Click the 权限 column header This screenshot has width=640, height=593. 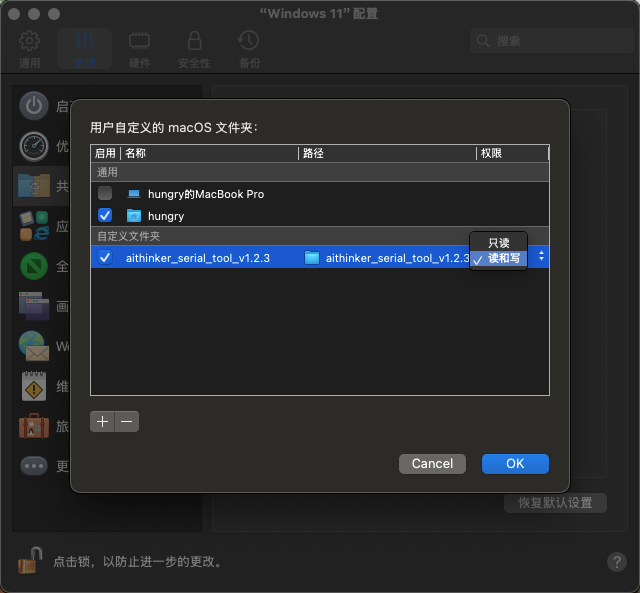(x=513, y=153)
